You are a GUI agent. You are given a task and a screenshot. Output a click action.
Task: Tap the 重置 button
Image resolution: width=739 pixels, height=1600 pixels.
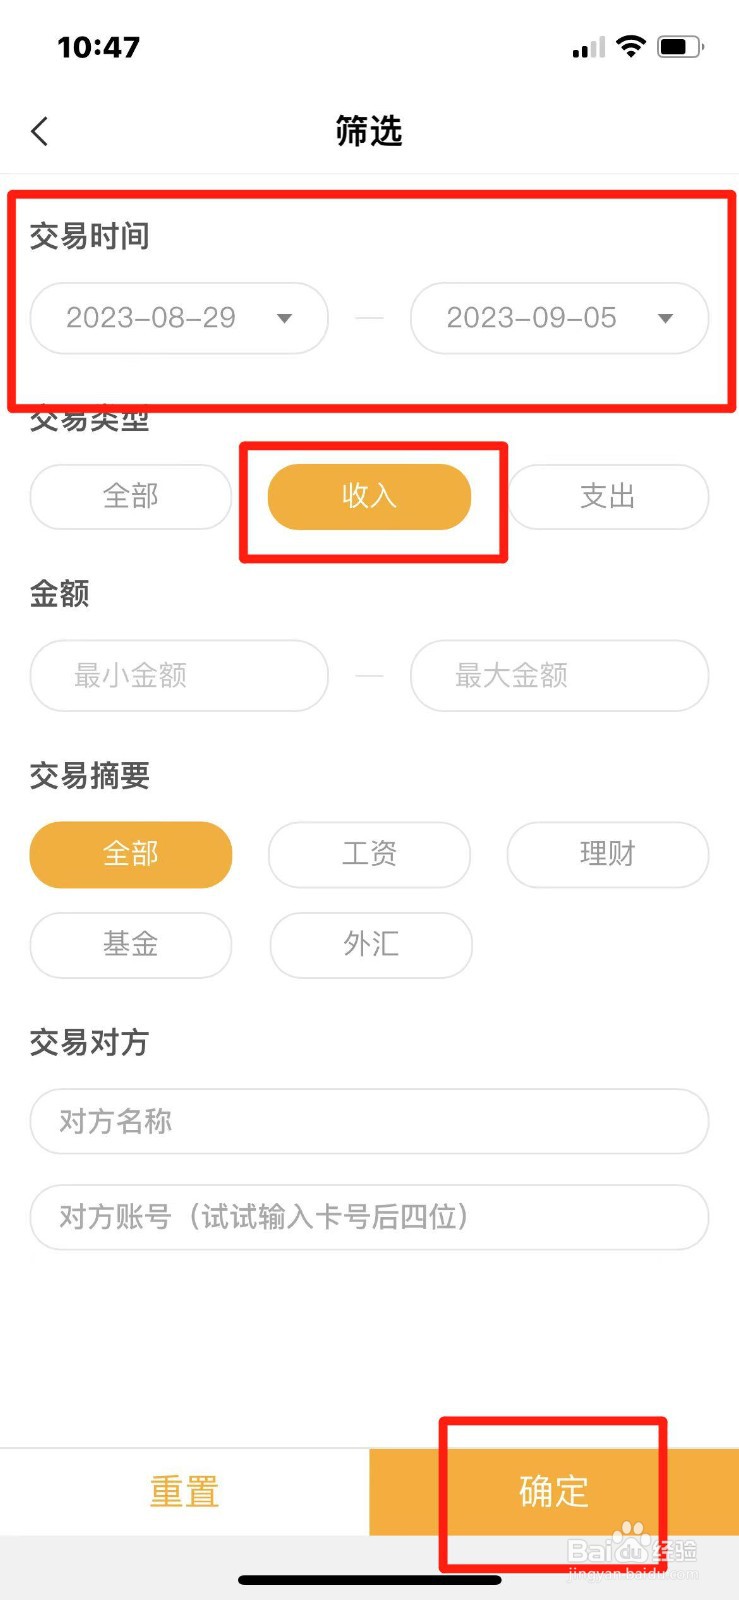click(x=185, y=1492)
